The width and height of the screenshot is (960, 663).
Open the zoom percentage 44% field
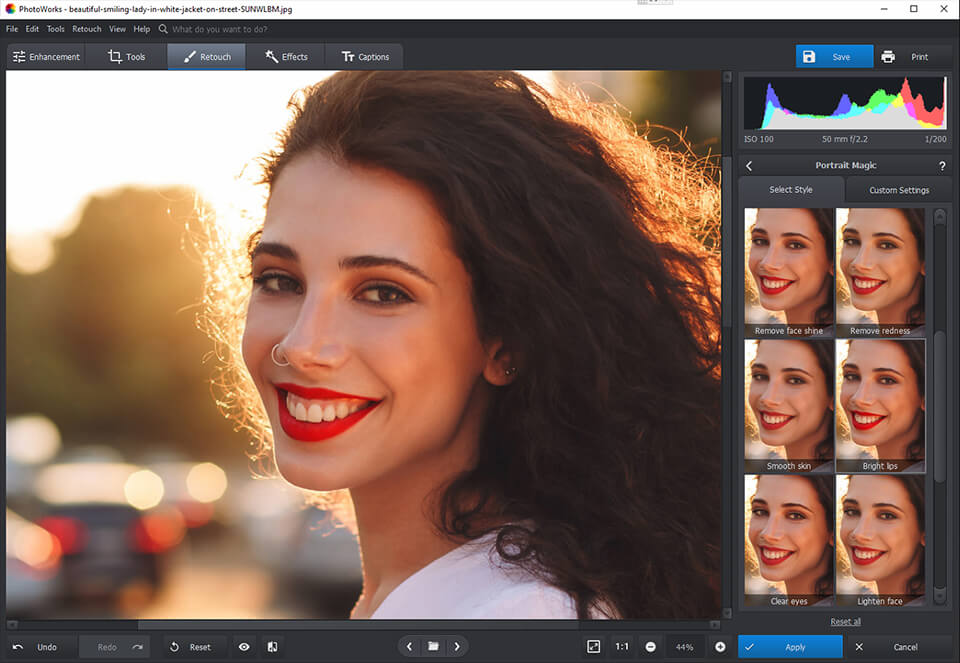tap(685, 647)
